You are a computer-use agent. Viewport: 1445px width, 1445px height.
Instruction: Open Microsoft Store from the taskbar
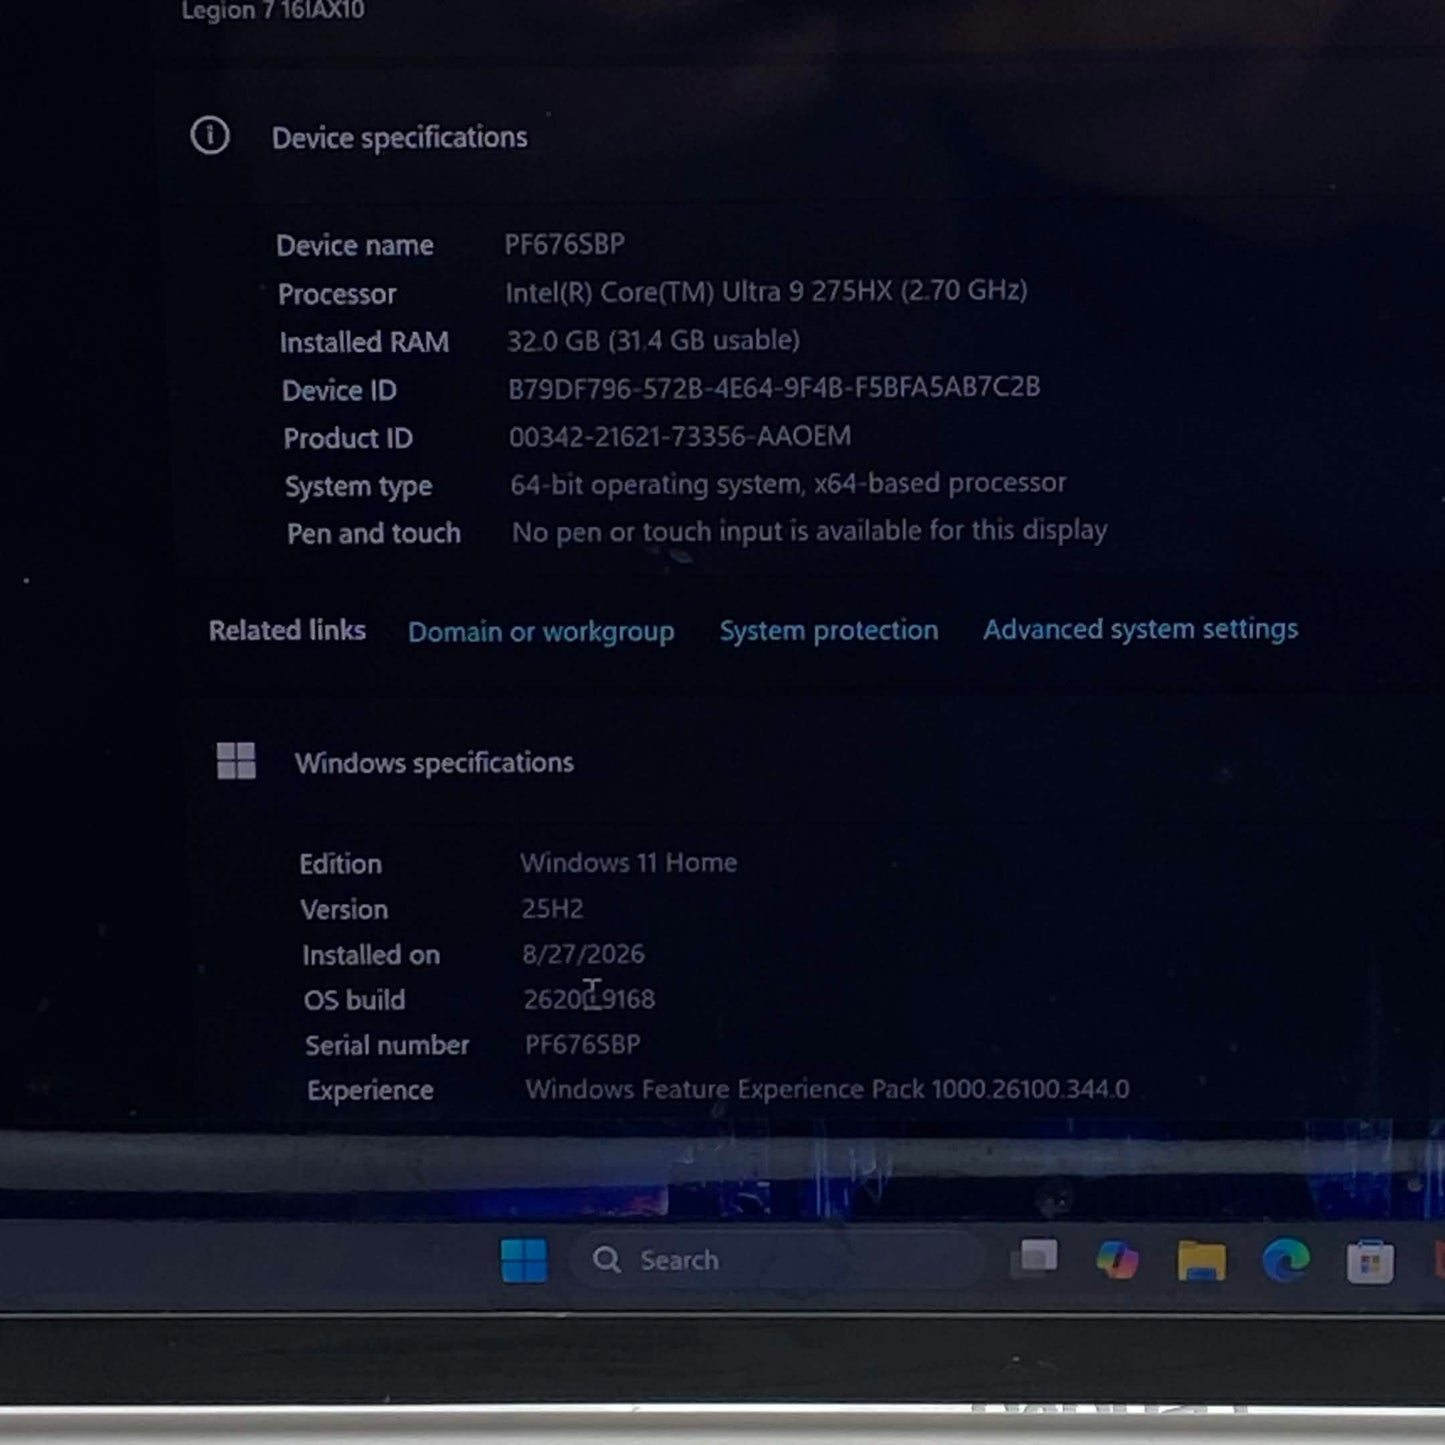point(1370,1262)
